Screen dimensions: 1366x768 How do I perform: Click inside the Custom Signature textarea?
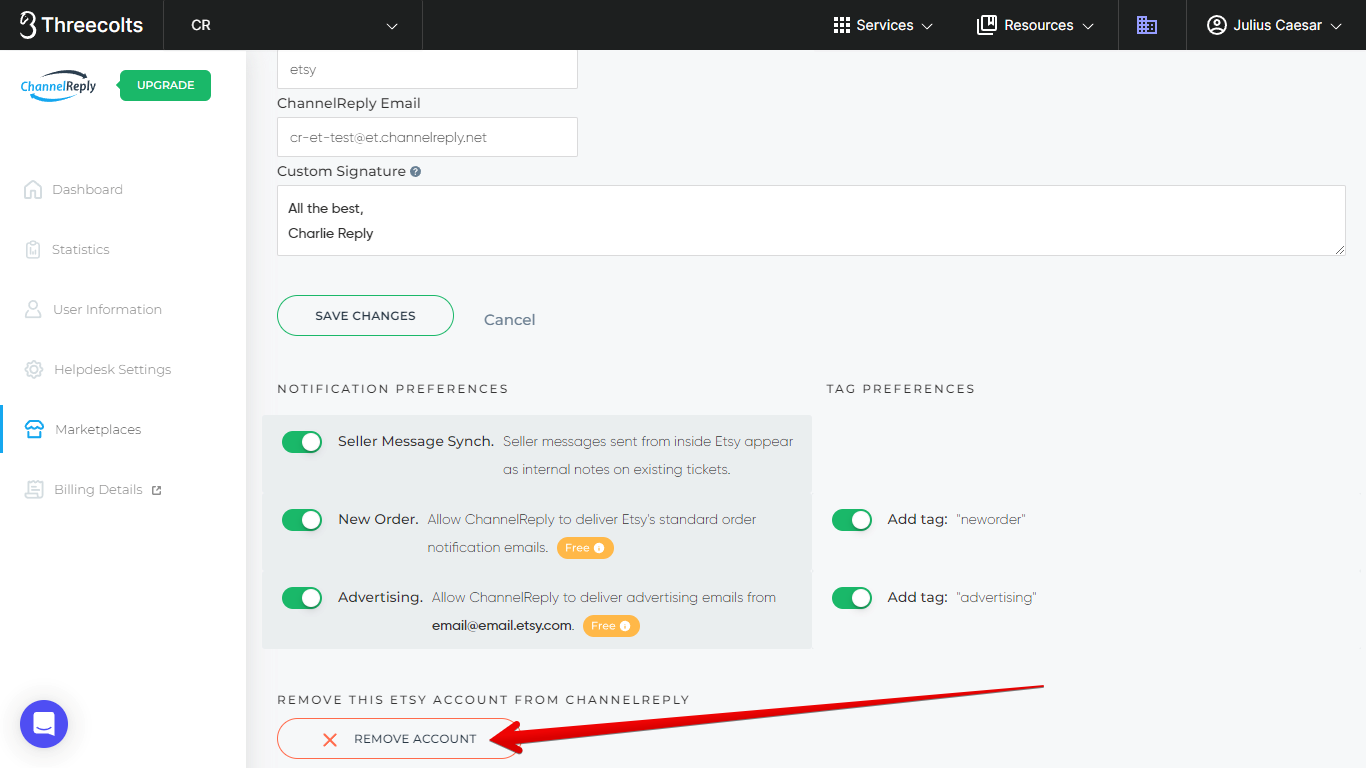point(811,220)
